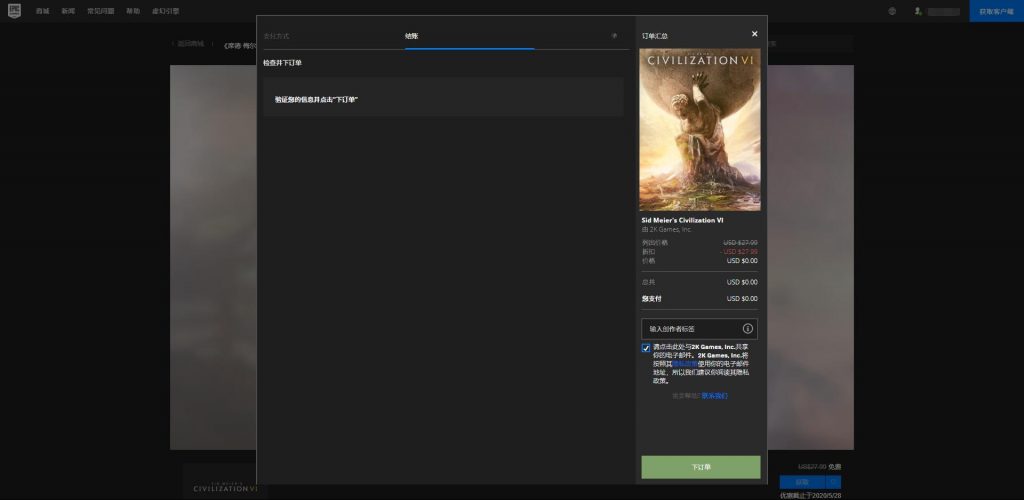Uncheck the share email with 2K Games checkbox

click(646, 348)
